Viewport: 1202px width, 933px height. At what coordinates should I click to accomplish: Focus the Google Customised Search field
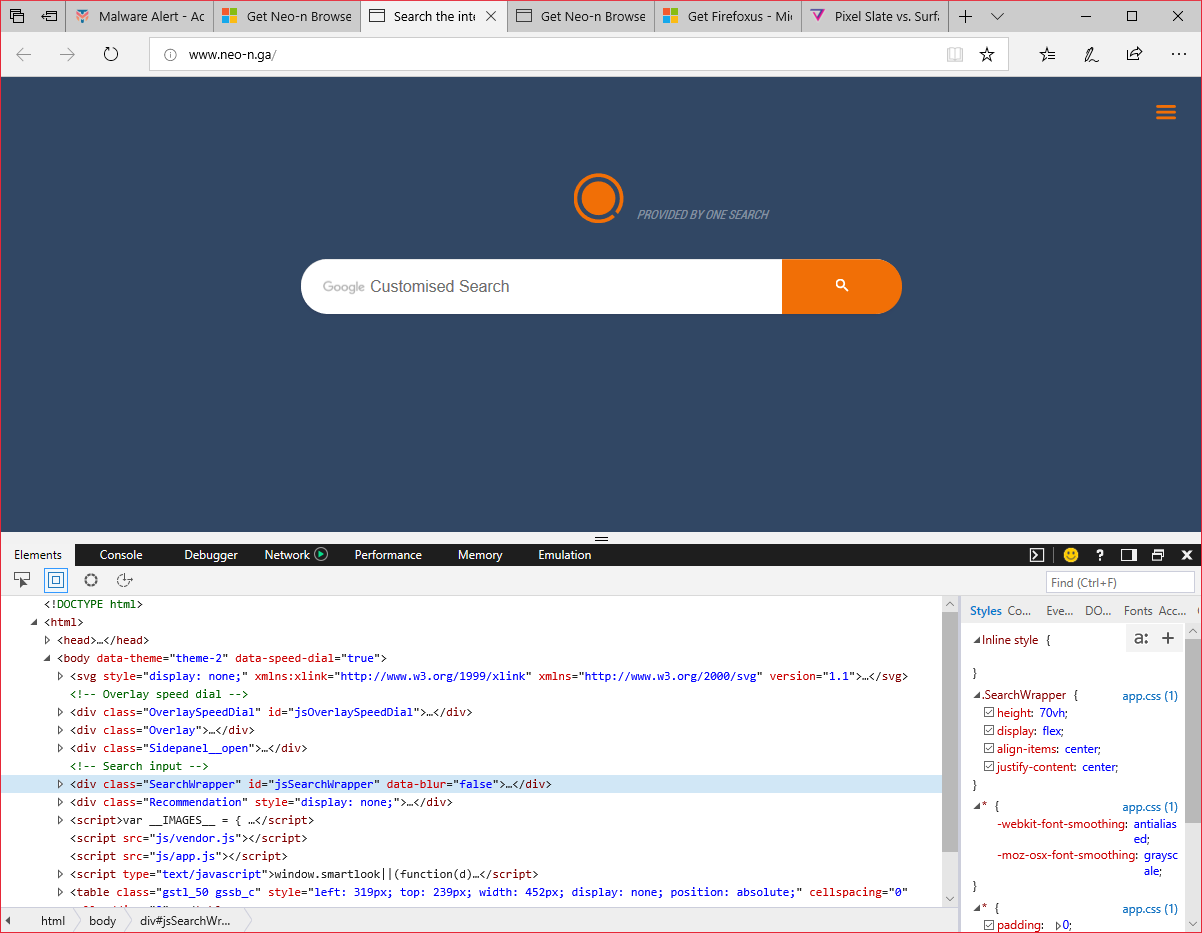[x=541, y=286]
